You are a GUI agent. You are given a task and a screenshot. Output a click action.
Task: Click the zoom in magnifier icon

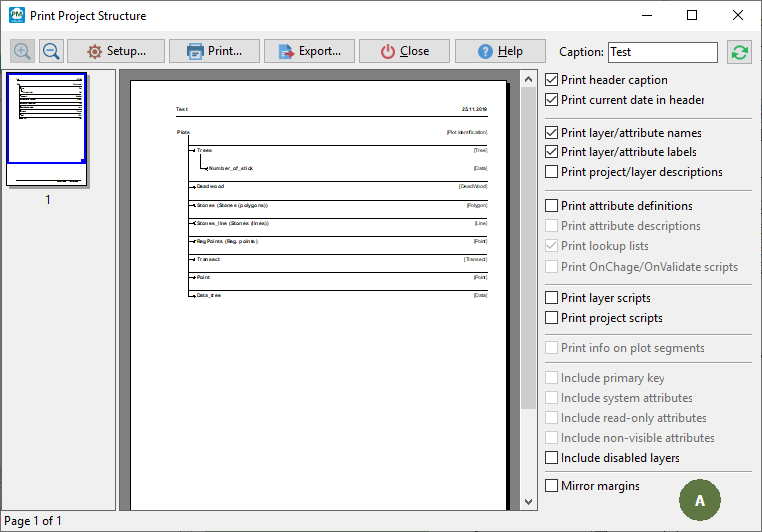pyautogui.click(x=22, y=51)
